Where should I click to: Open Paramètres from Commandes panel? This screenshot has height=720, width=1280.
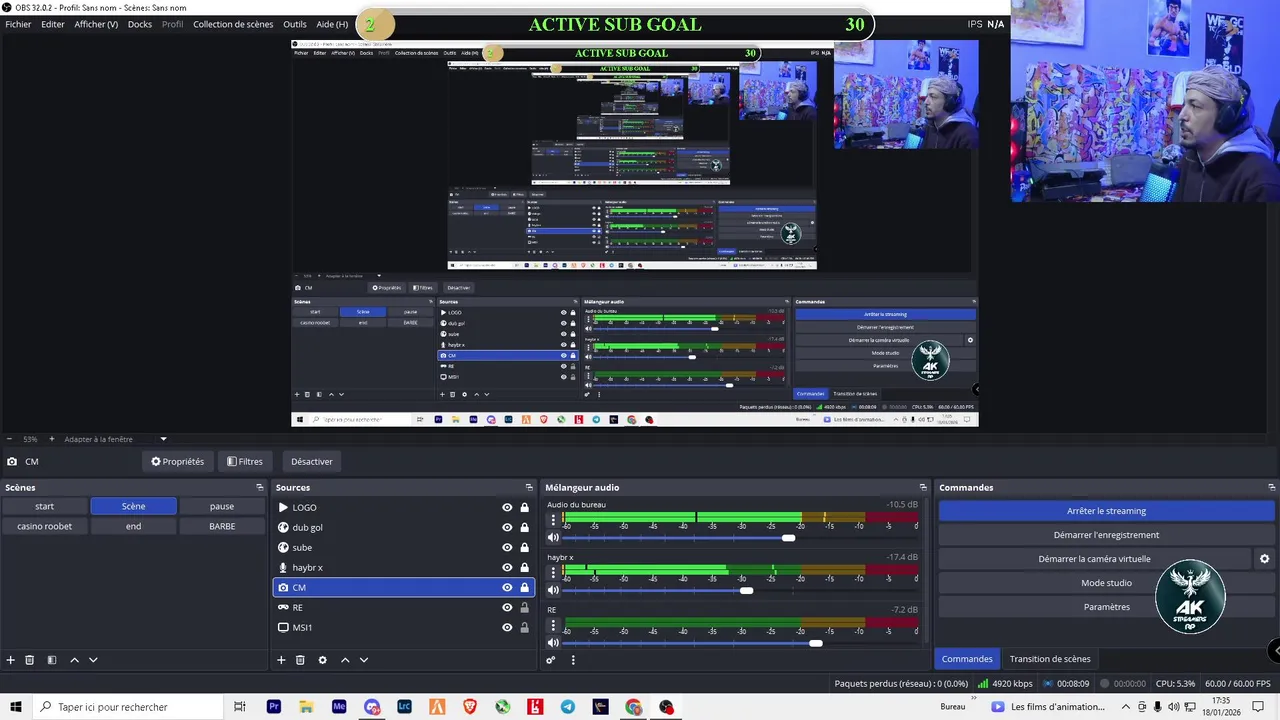[x=1106, y=607]
